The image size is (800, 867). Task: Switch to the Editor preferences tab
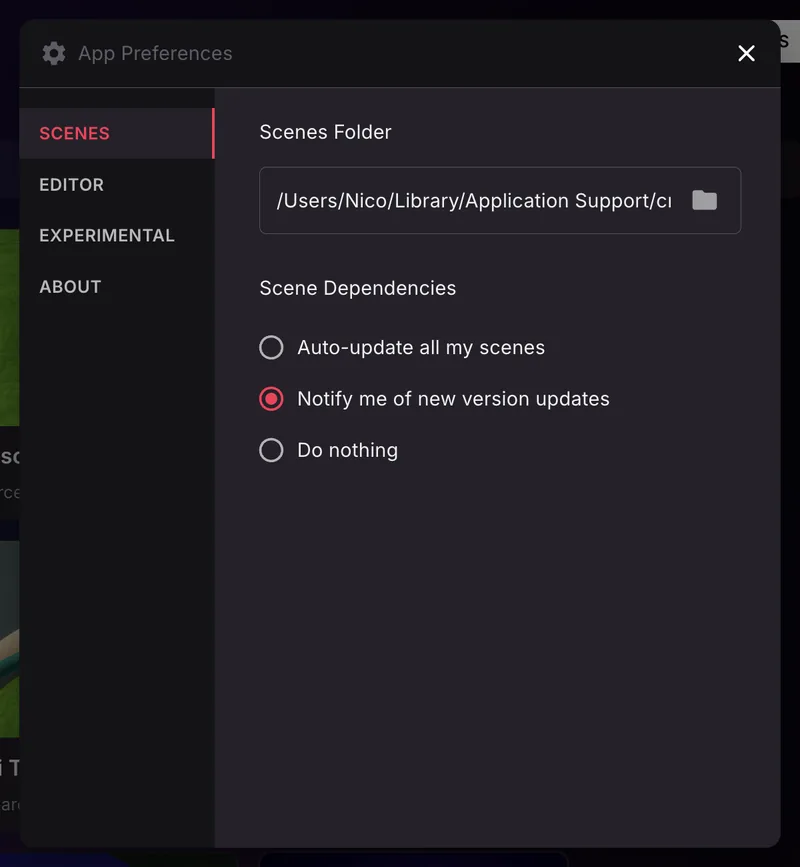coord(117,185)
